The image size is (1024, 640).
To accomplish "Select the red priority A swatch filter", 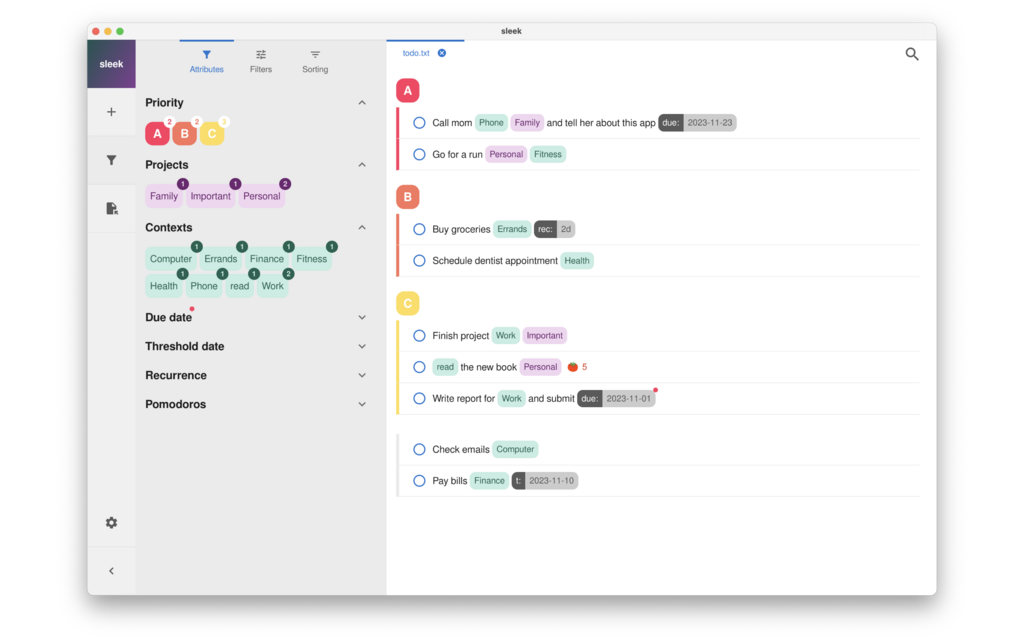I will click(x=157, y=133).
